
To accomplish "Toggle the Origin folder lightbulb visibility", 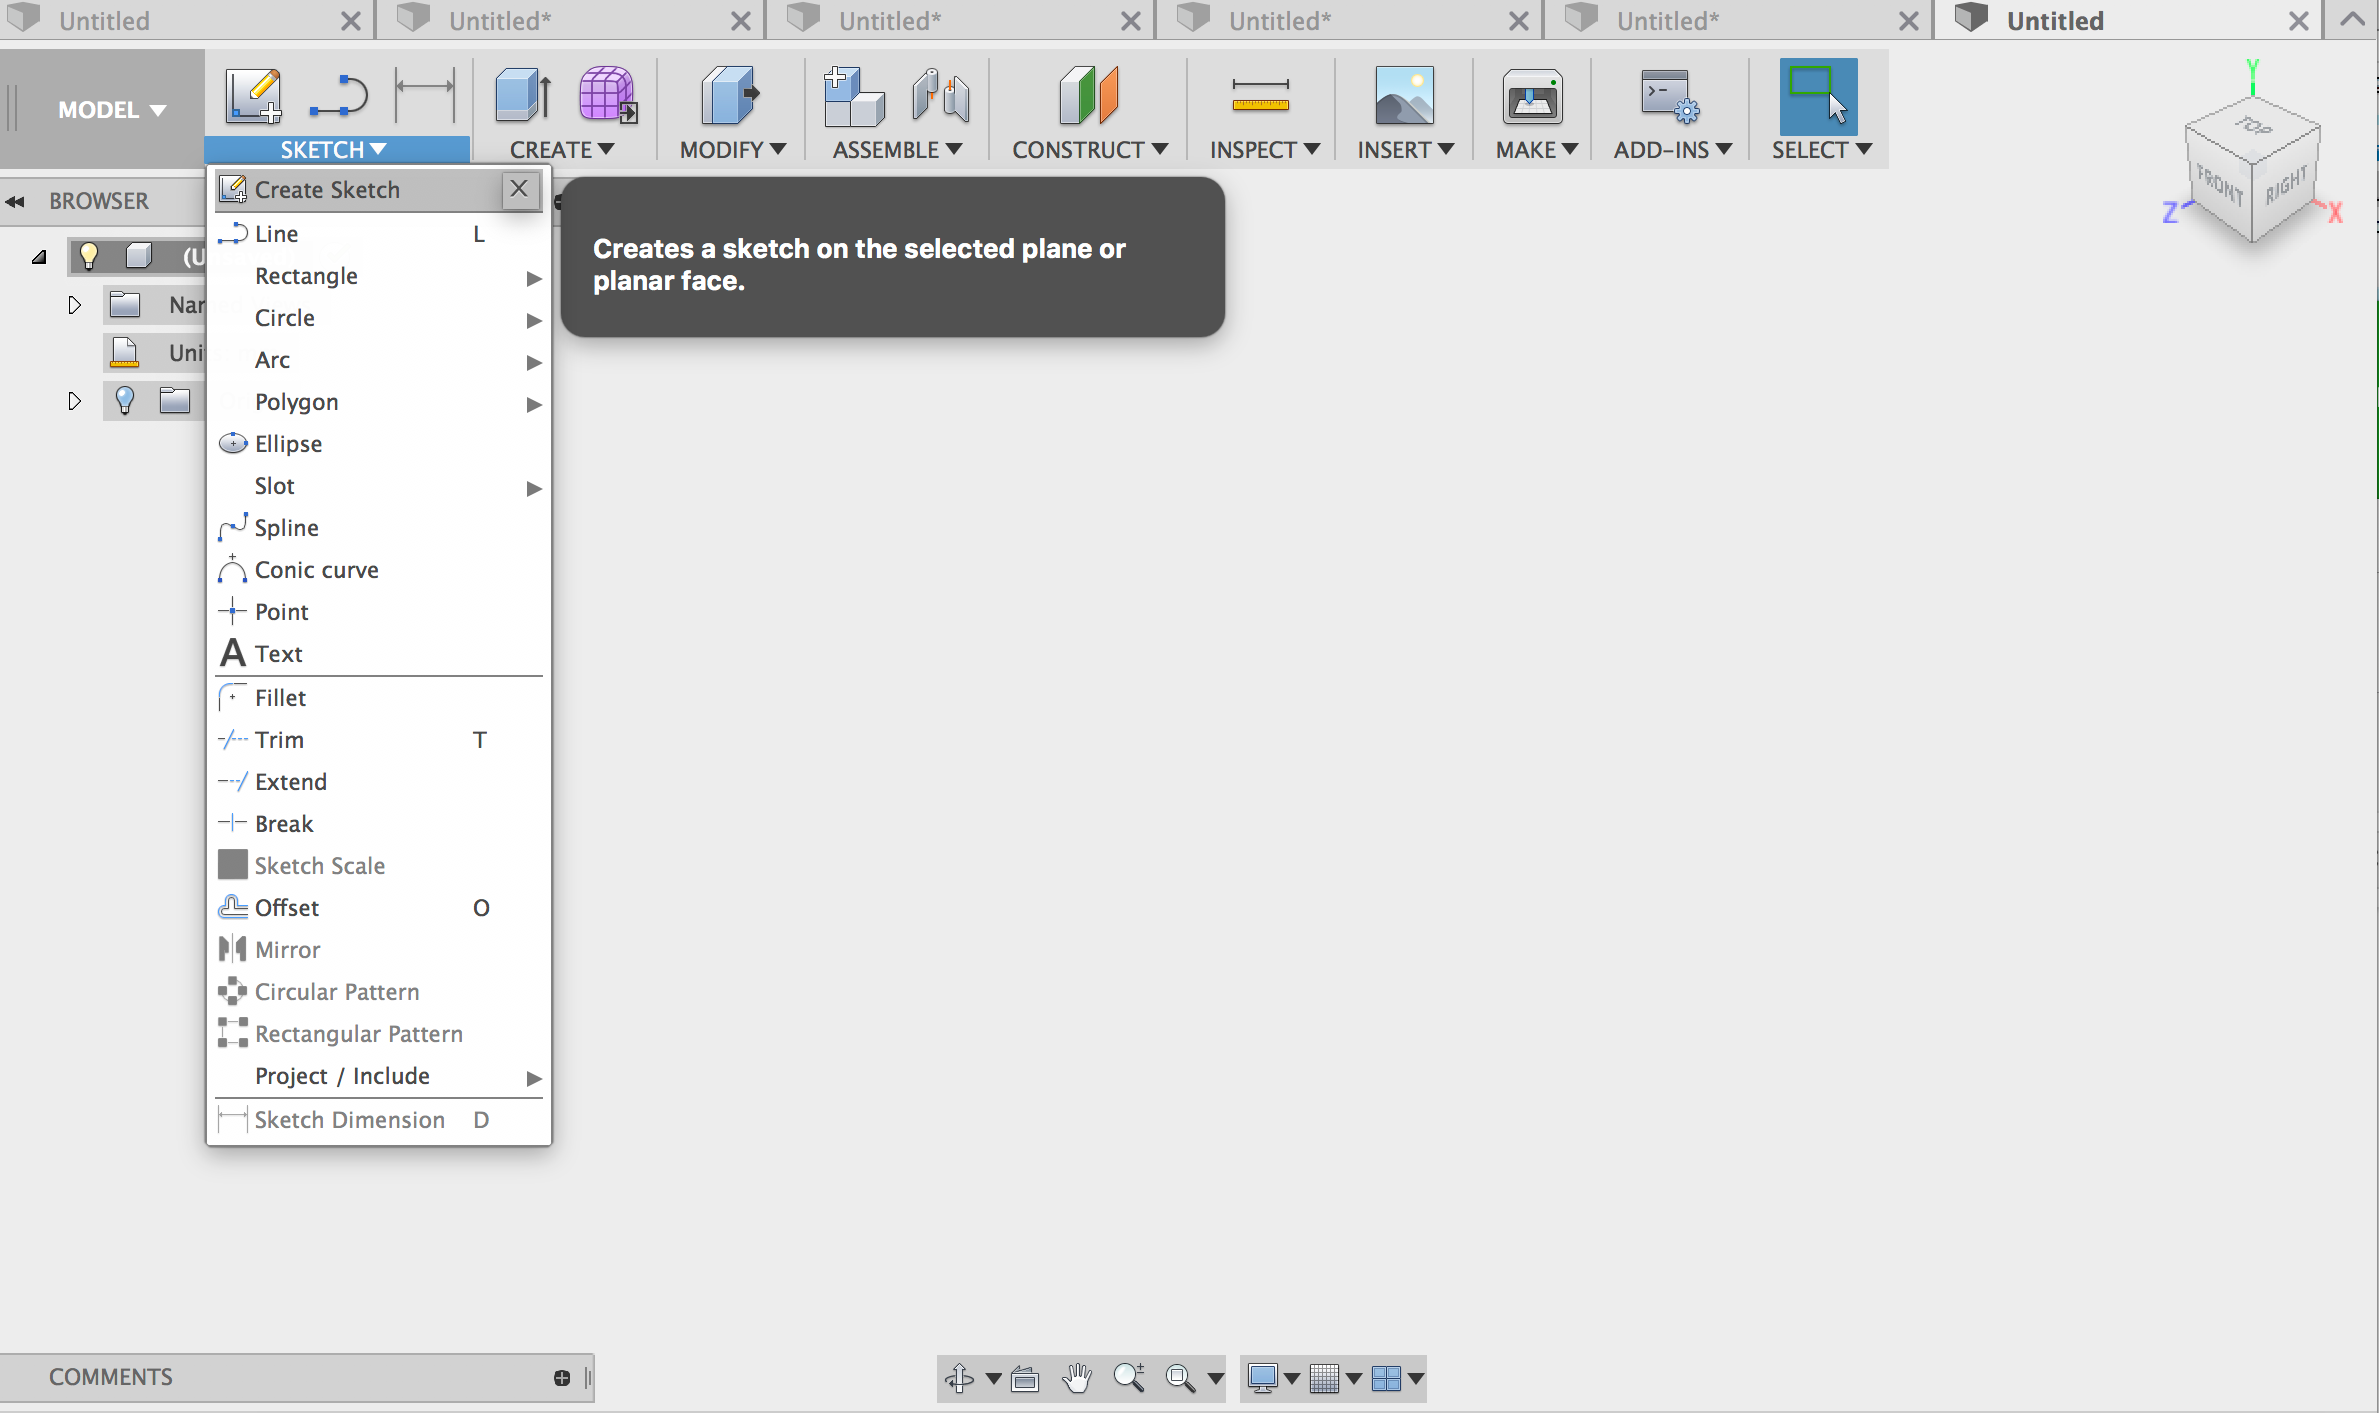I will [x=125, y=400].
